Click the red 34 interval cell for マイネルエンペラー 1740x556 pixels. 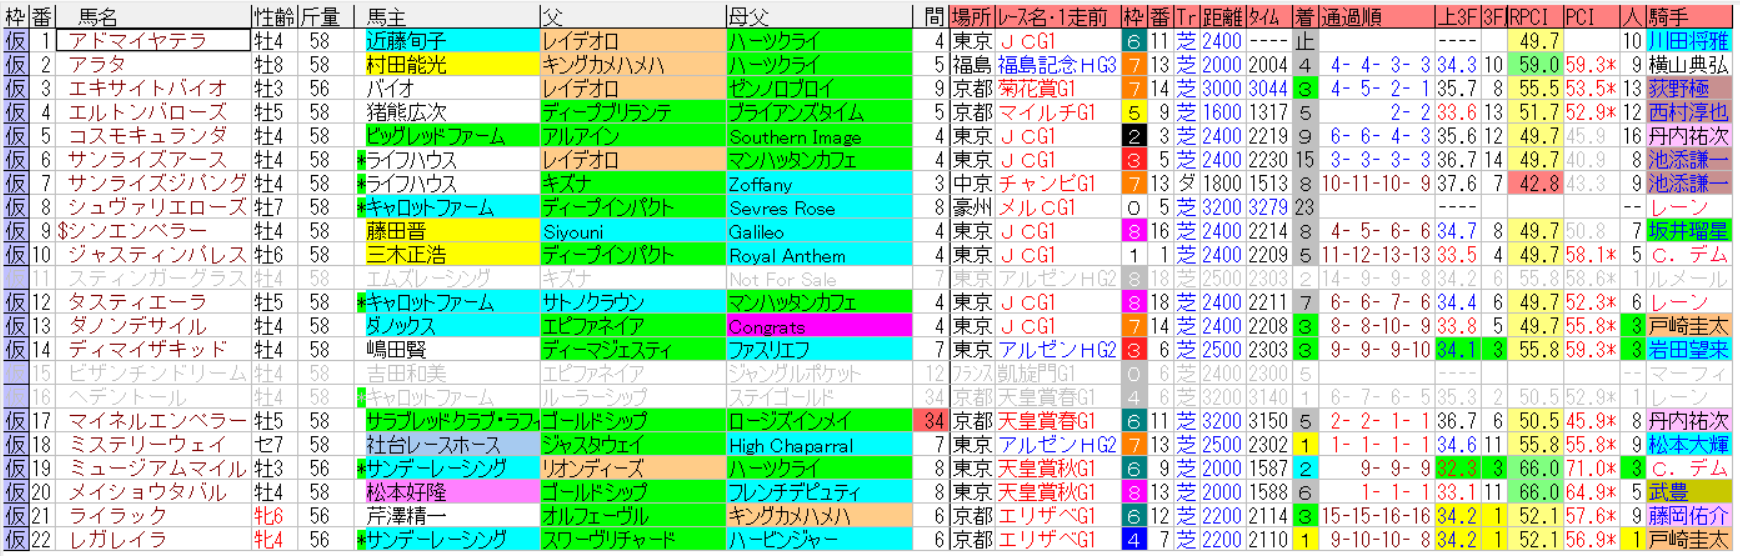[x=932, y=421]
